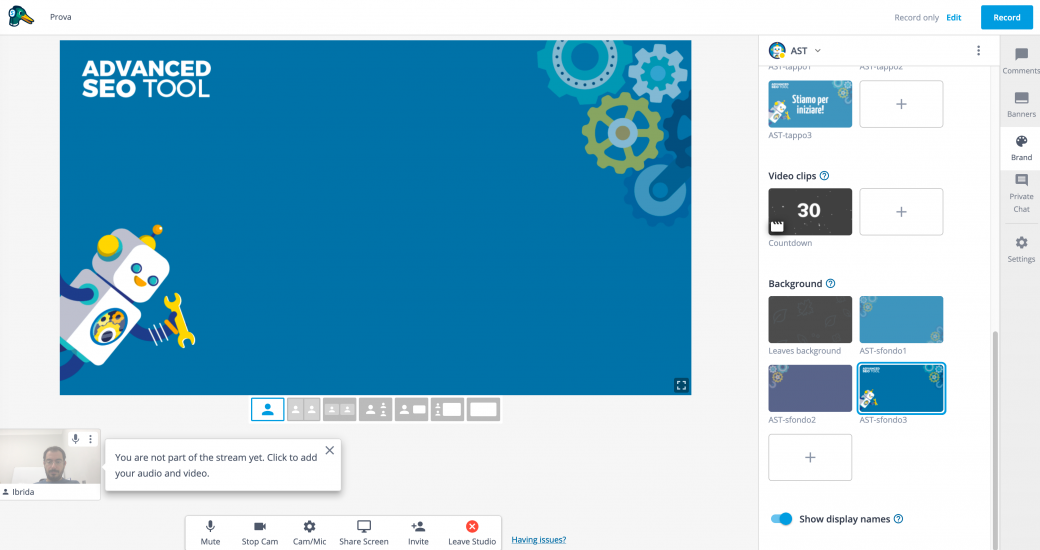Mute the microphone in bottom toolbar
Image resolution: width=1040 pixels, height=550 pixels.
click(x=210, y=533)
